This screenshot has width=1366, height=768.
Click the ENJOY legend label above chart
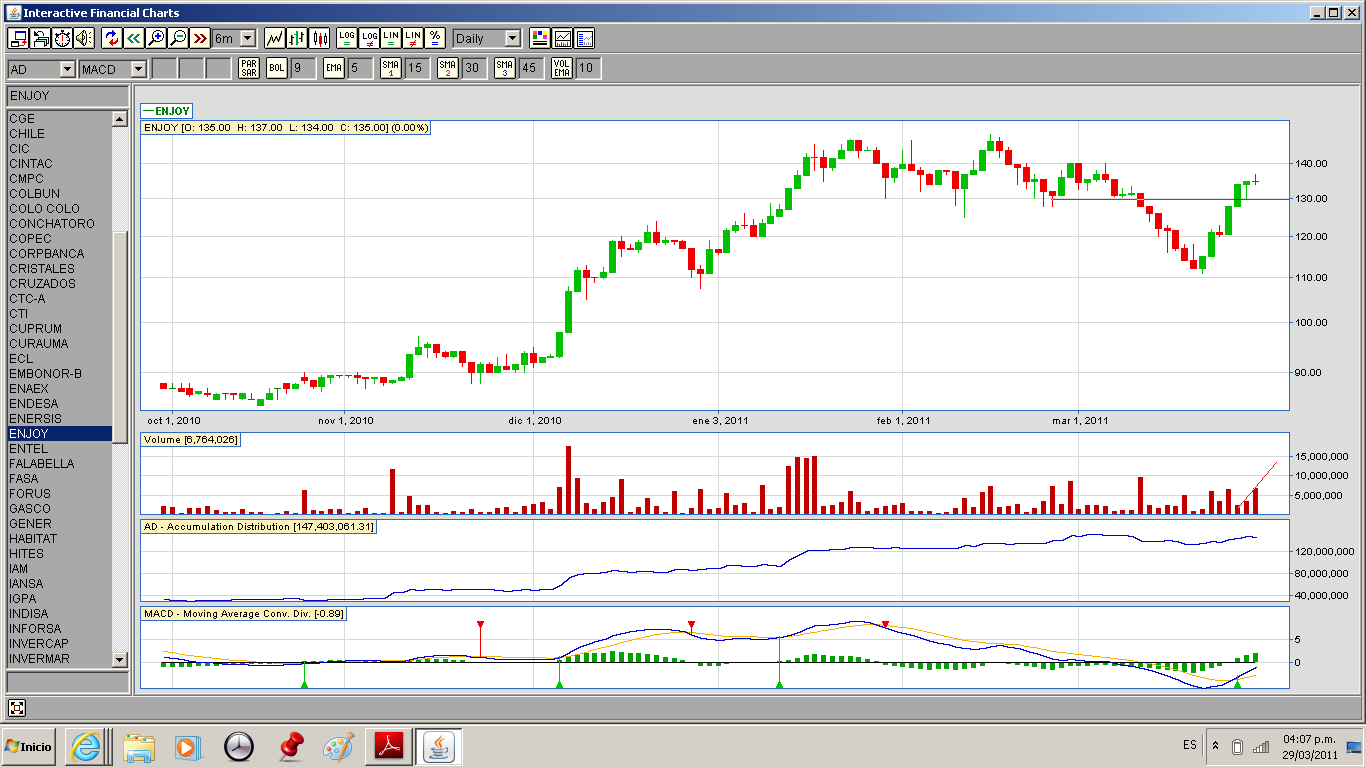point(167,111)
